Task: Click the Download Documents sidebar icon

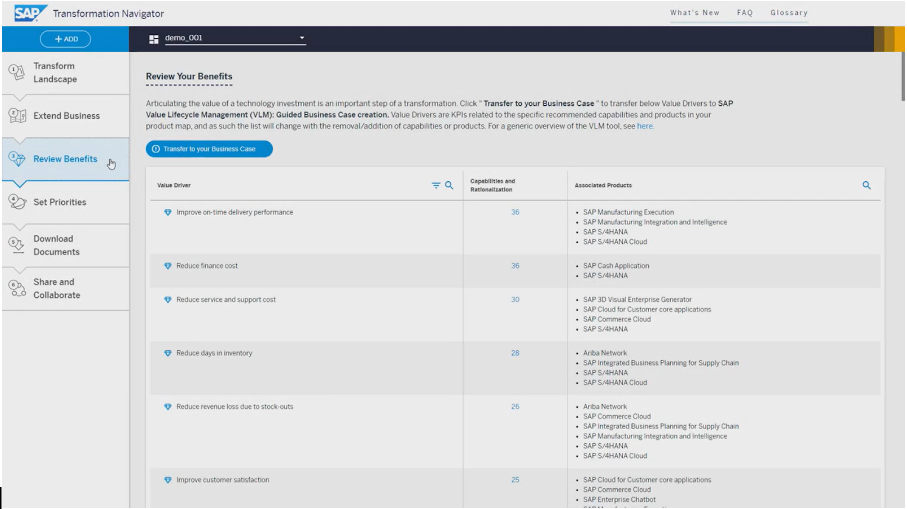Action: pos(16,245)
